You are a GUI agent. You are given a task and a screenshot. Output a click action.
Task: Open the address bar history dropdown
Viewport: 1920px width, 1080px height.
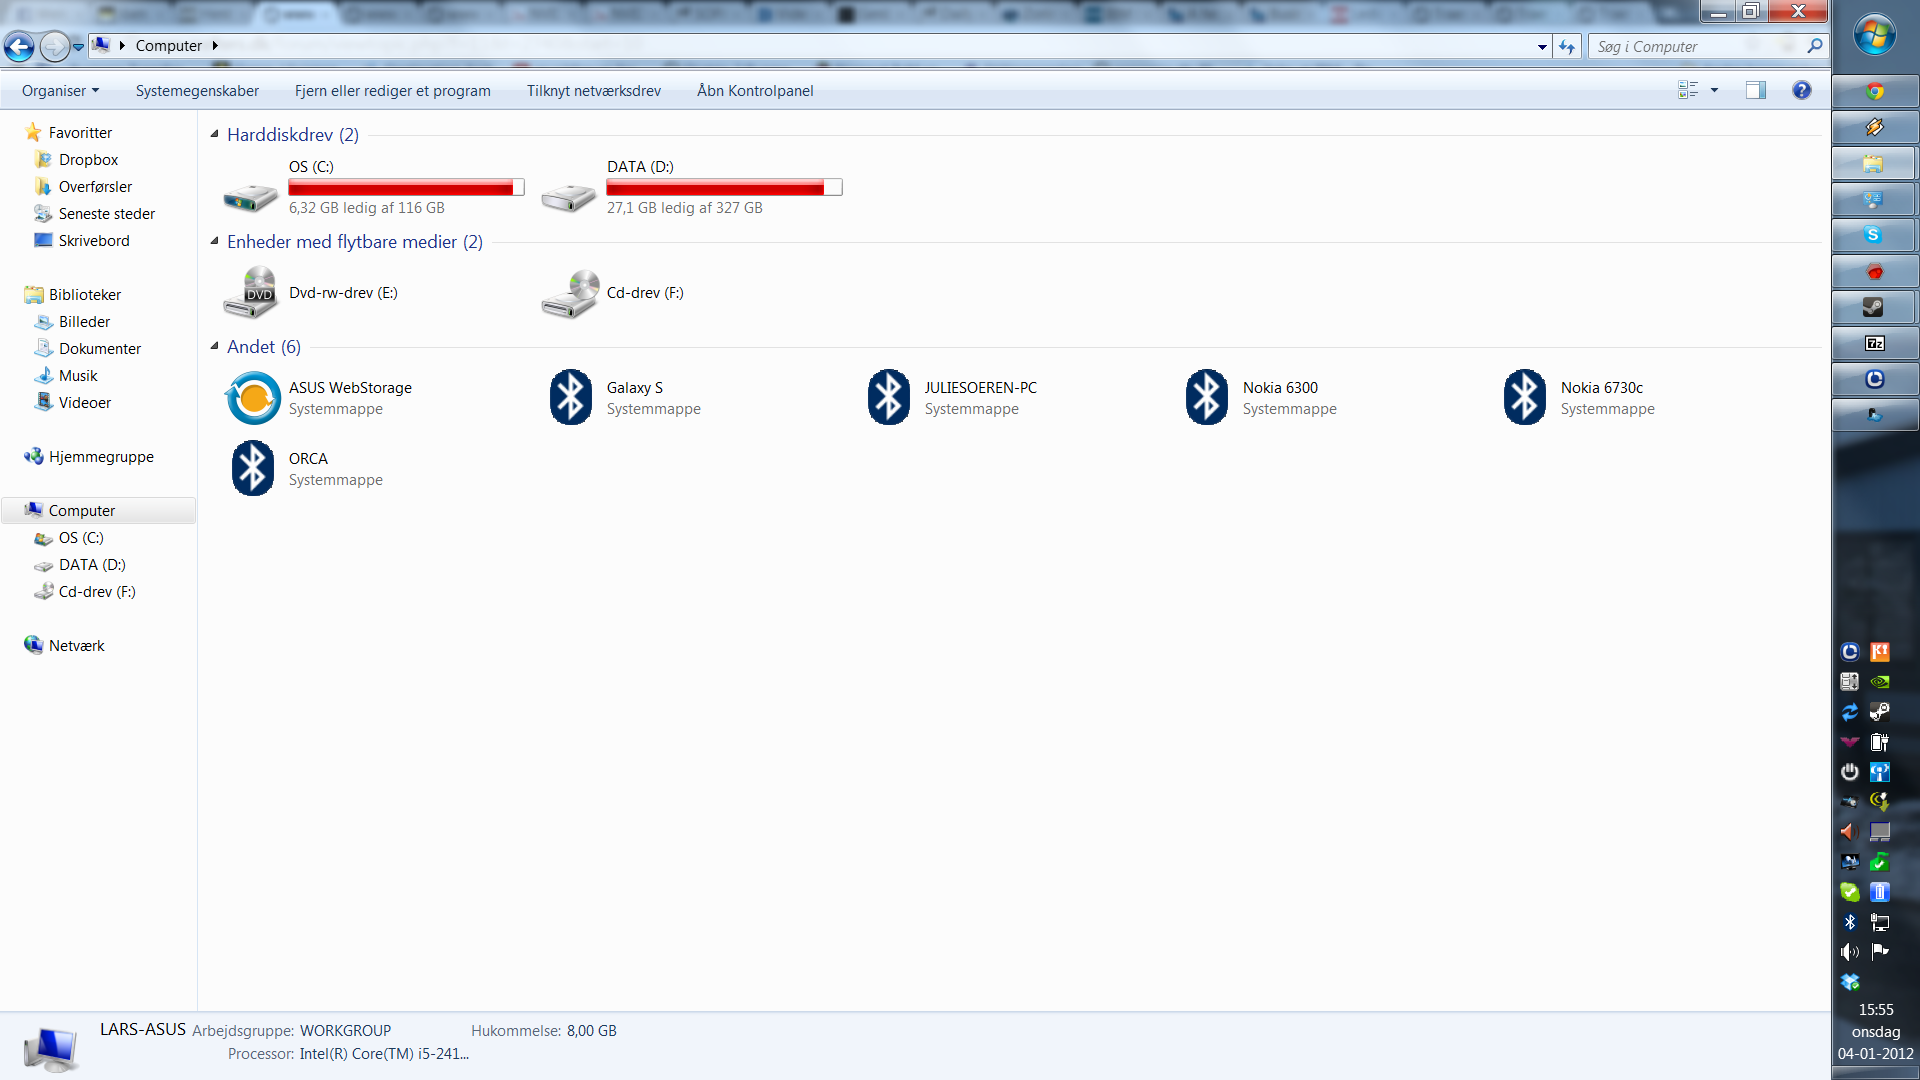[x=1542, y=47]
